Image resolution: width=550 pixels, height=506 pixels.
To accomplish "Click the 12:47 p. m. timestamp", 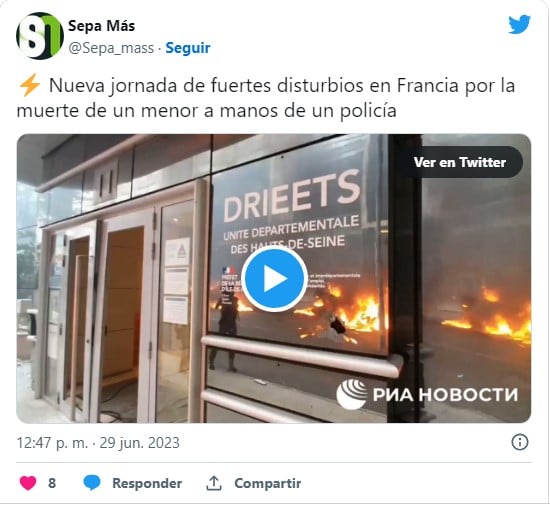I will (52, 443).
